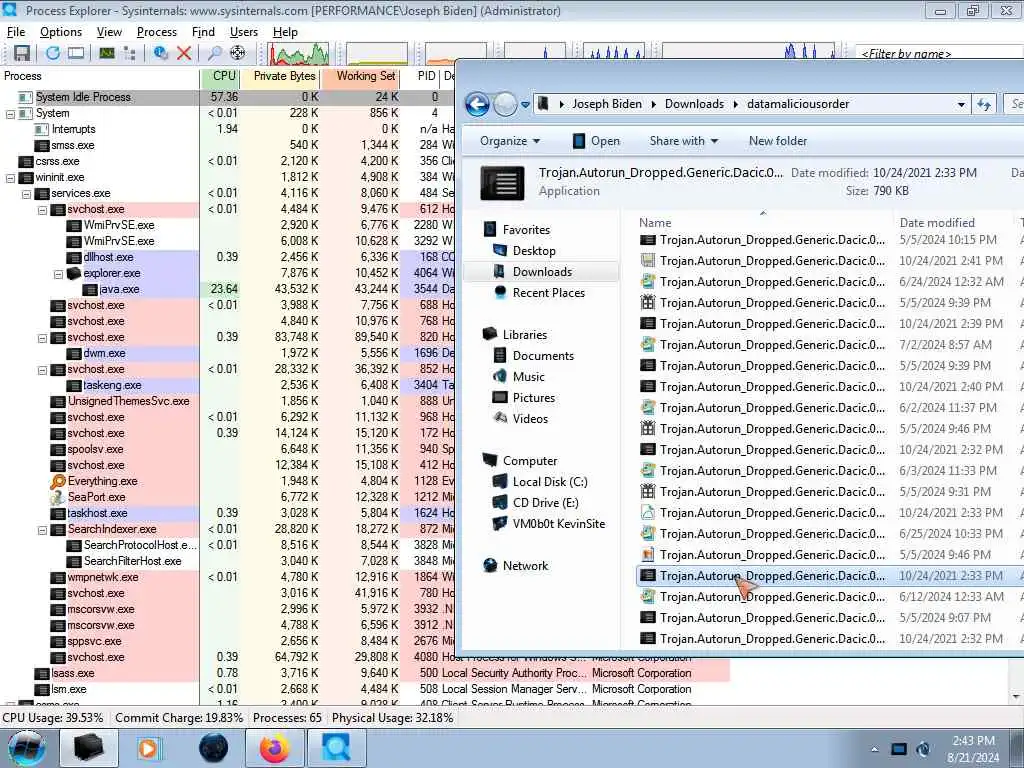Sort by Working Set column header
1024x768 pixels.
(x=360, y=76)
